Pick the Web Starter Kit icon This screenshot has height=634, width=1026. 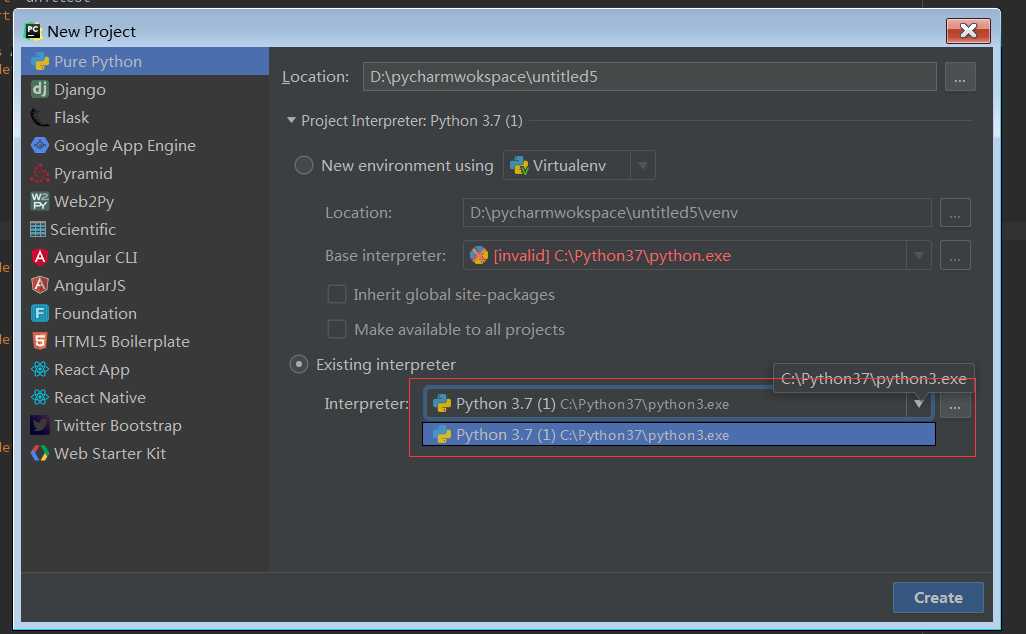[39, 453]
